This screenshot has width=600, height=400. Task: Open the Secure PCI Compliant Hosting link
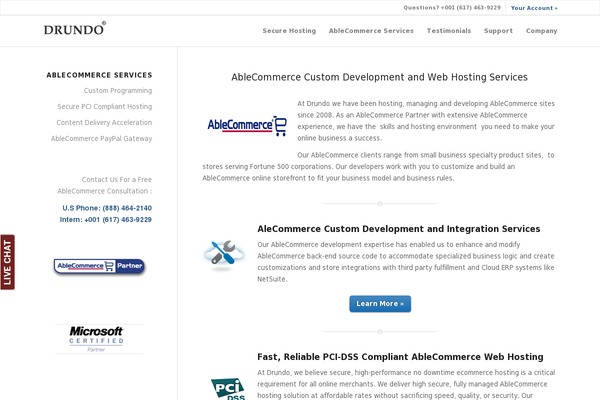pyautogui.click(x=104, y=106)
